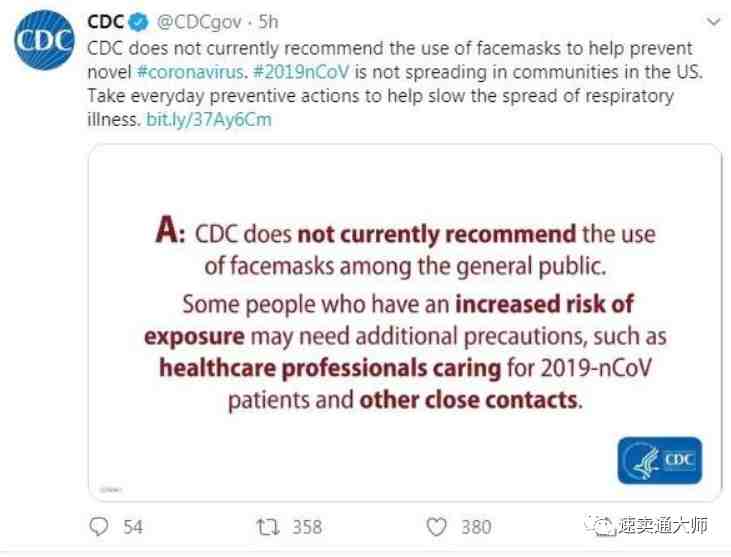Open the CDC profile avatar

coord(44,40)
